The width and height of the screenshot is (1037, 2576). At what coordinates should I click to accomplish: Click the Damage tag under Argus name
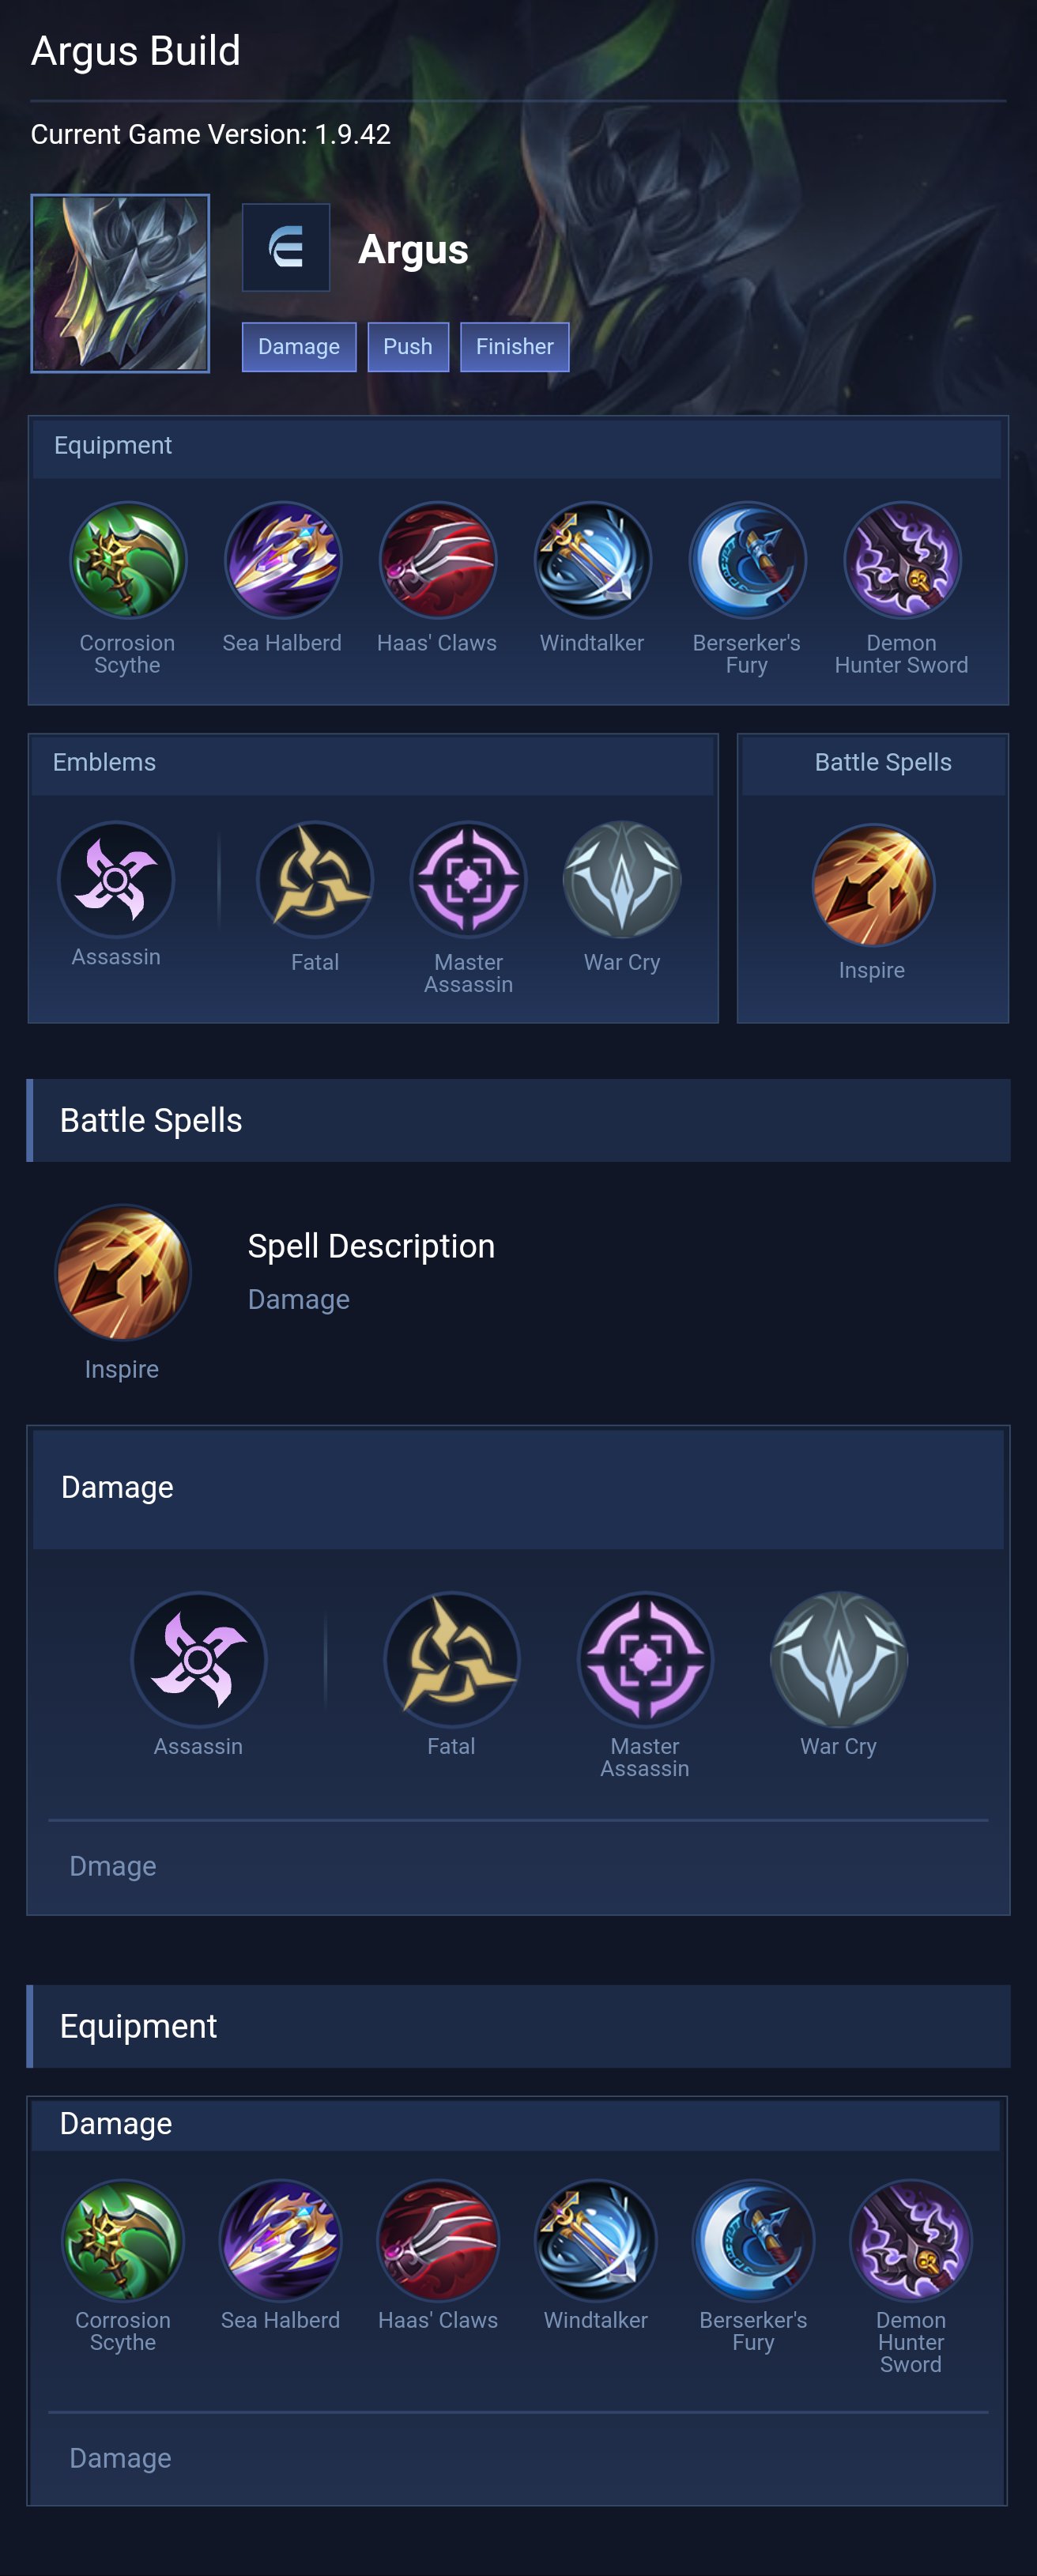point(299,347)
